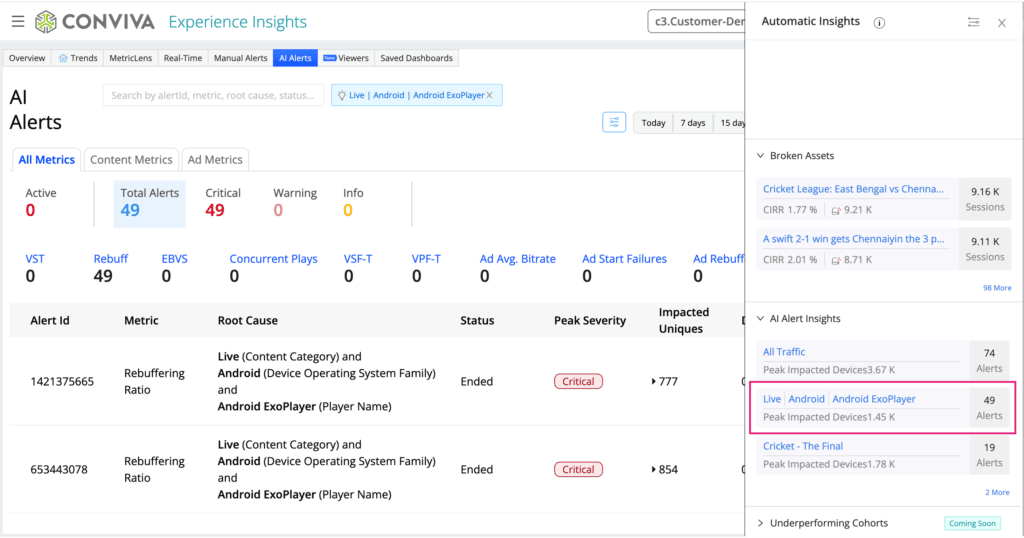Collapse the AI Alert Insights section
Viewport: 1024px width, 538px height.
(760, 319)
